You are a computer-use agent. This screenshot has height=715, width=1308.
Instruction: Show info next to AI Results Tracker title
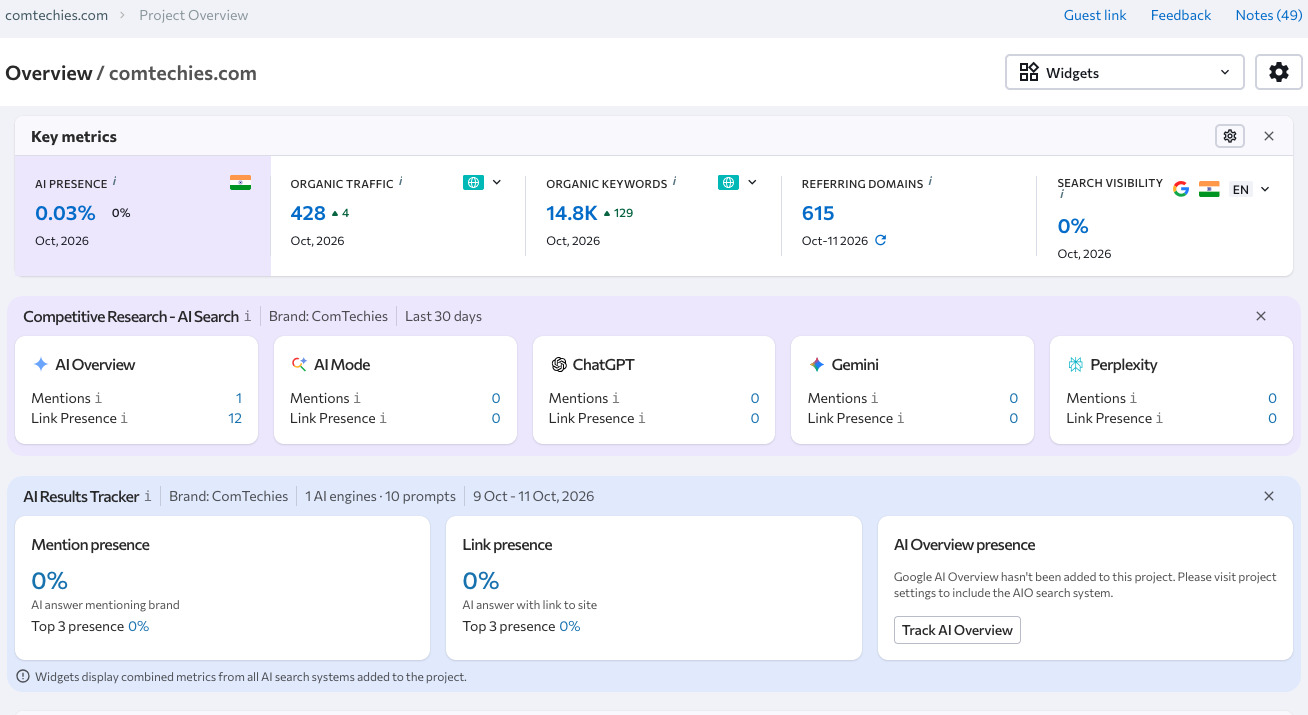coord(148,497)
